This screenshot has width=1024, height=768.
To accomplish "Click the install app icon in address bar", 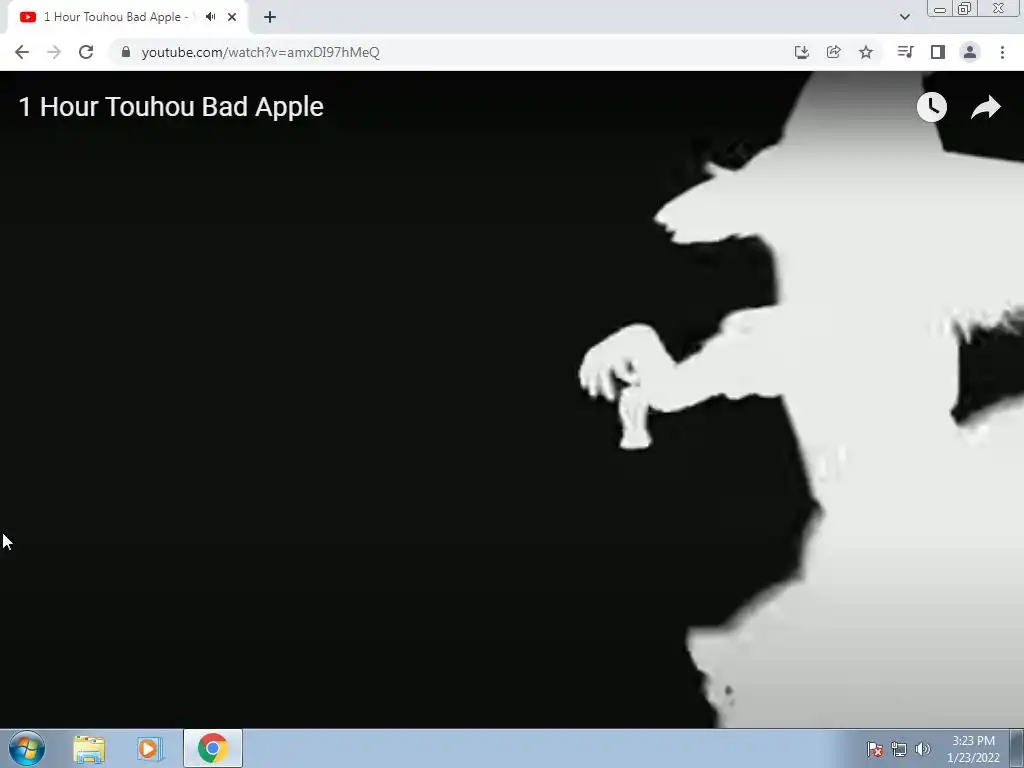I will [x=802, y=52].
